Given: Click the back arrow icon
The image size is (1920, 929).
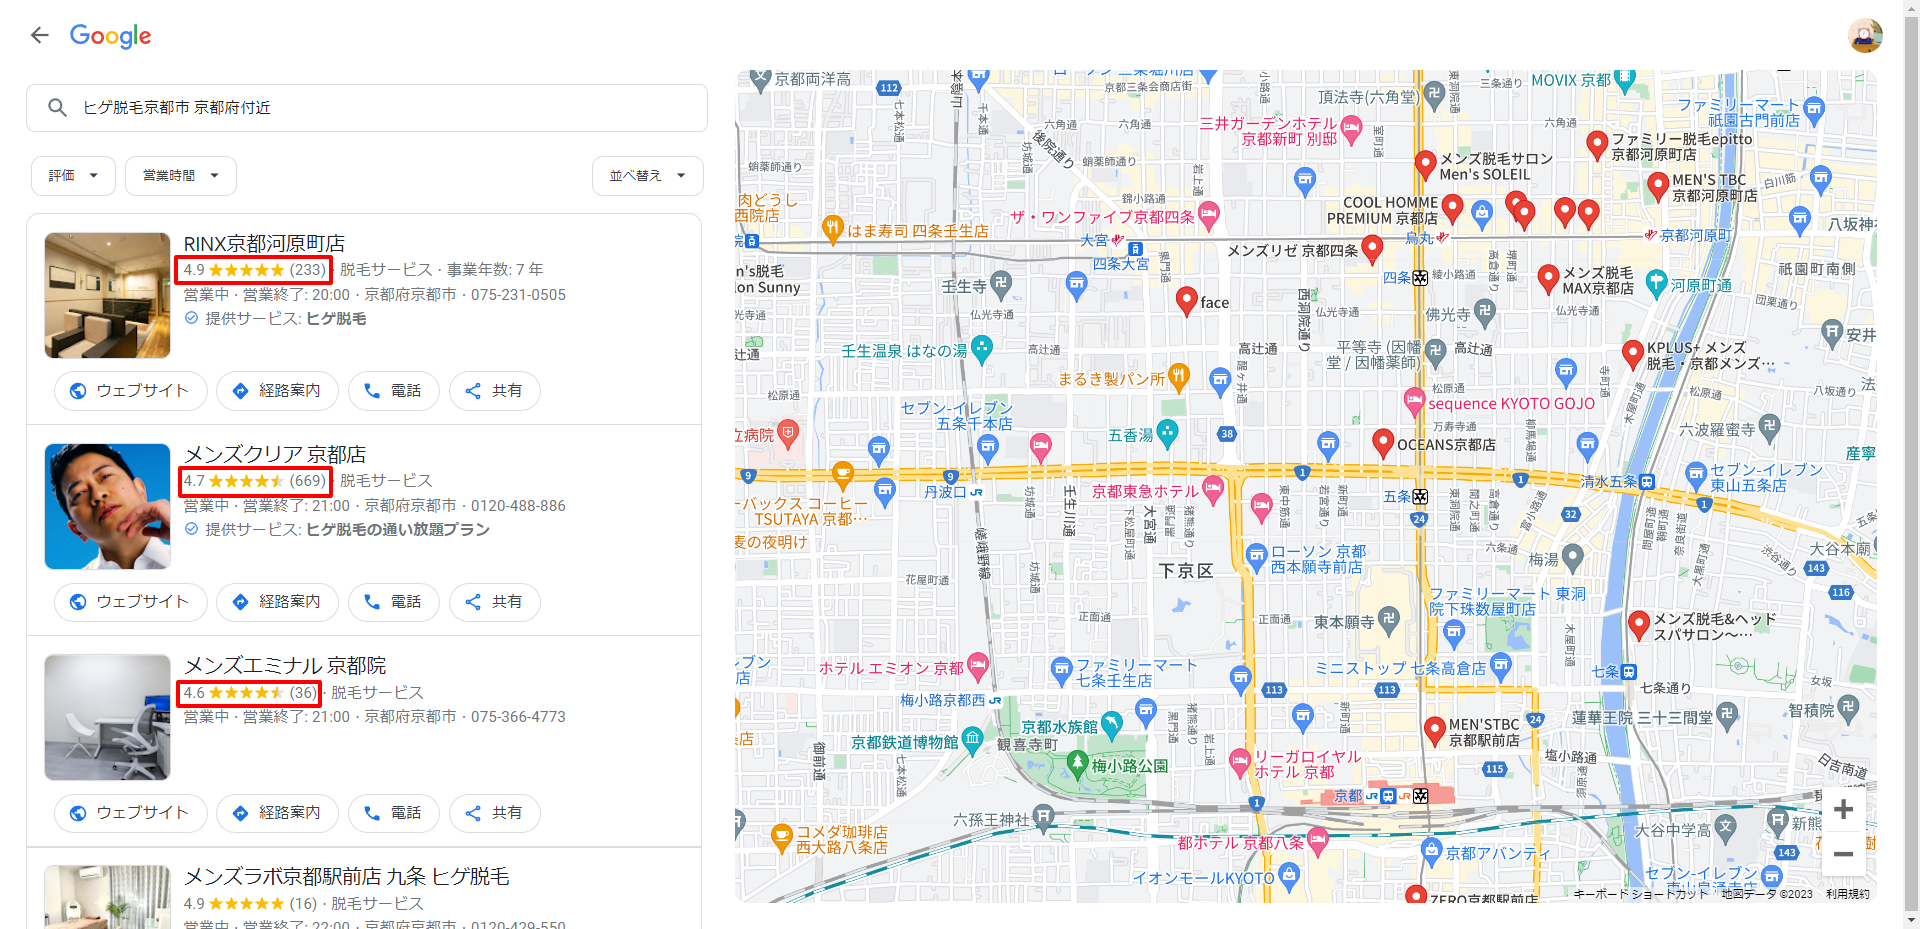Looking at the screenshot, I should click(x=40, y=35).
